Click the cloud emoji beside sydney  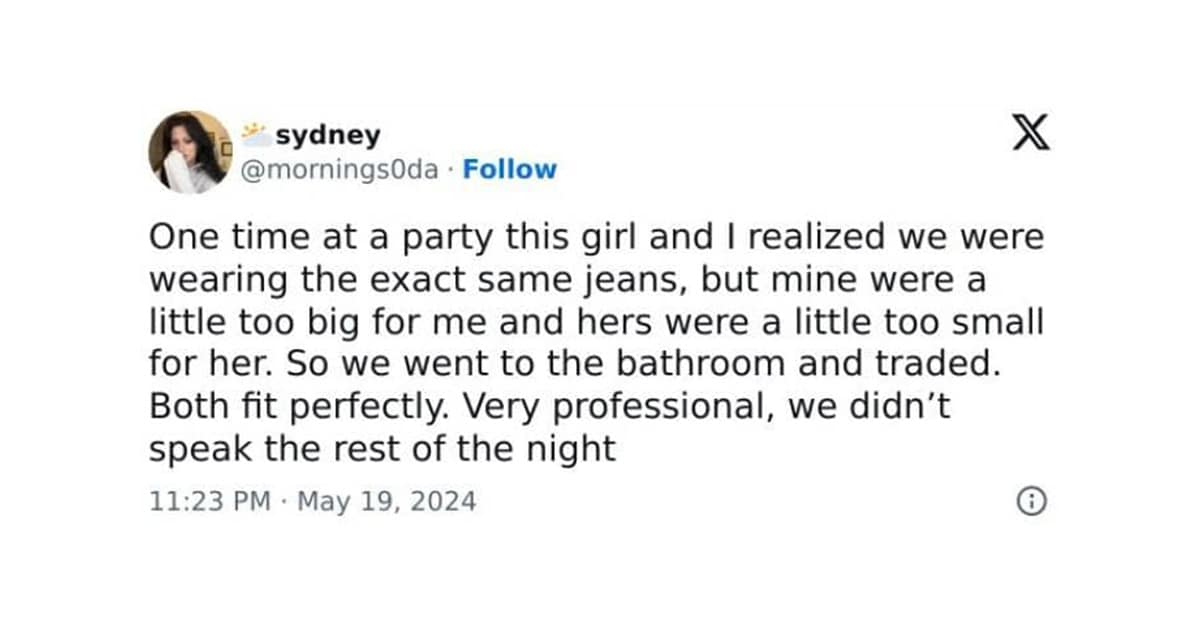pyautogui.click(x=256, y=134)
